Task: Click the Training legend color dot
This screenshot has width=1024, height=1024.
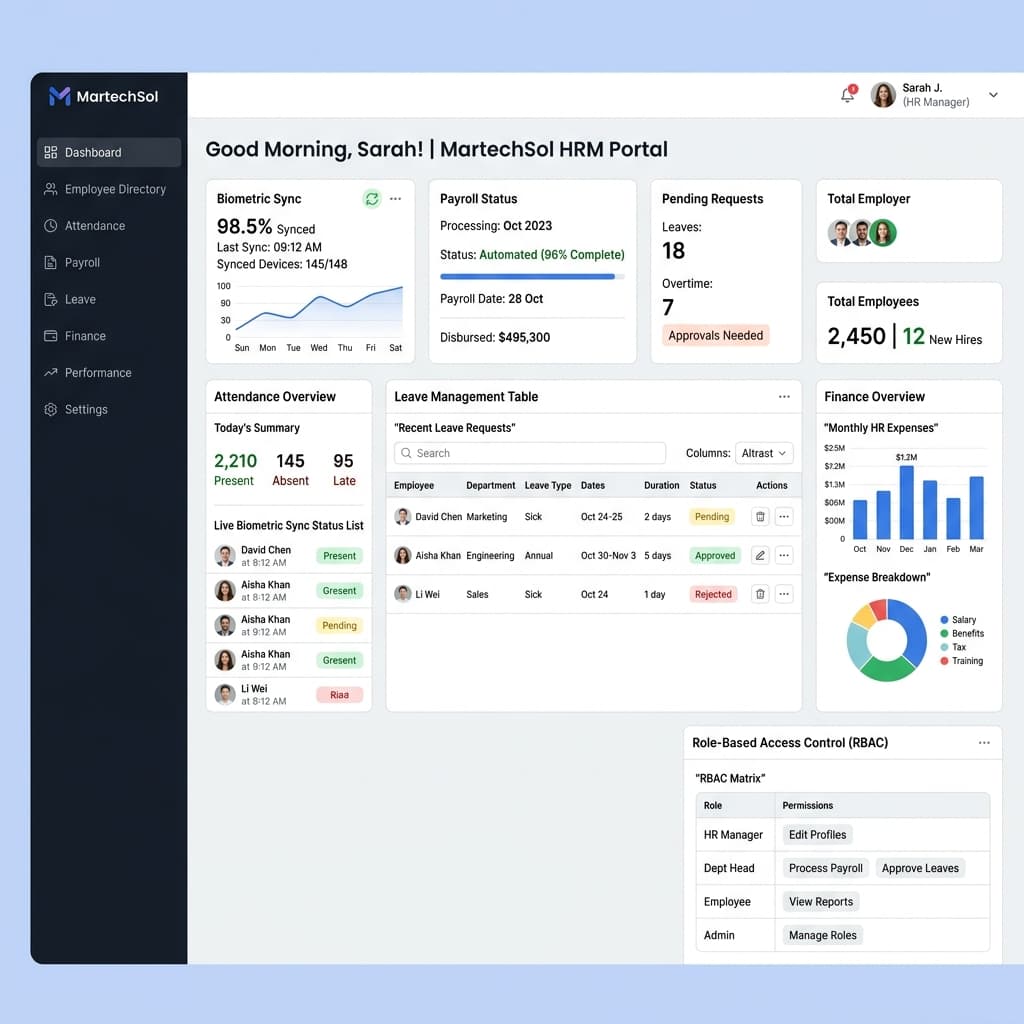Action: click(944, 661)
